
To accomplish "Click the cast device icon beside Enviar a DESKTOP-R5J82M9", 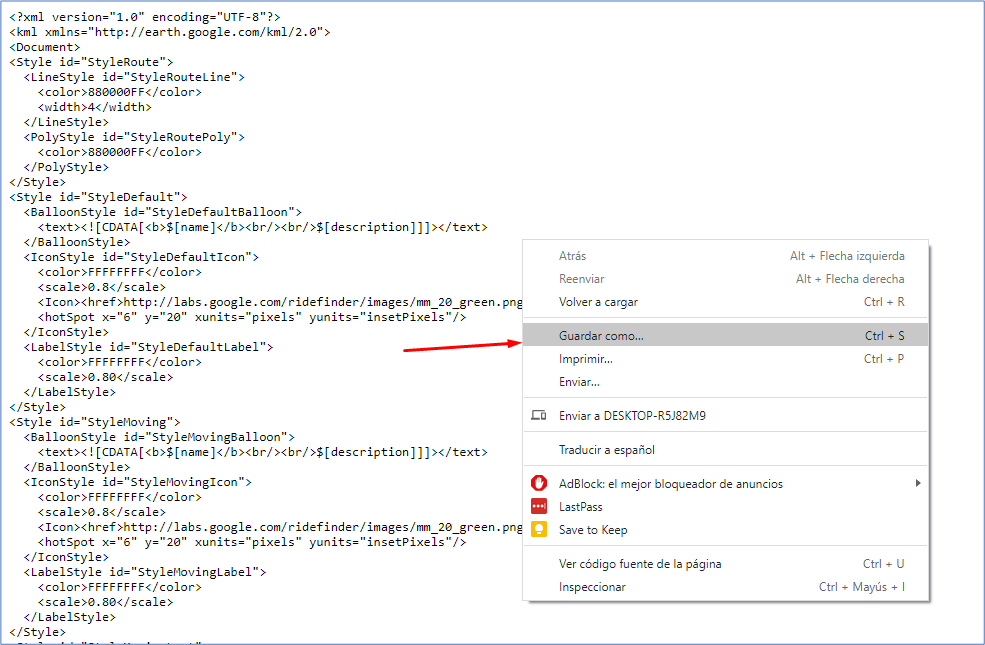I will [x=539, y=416].
